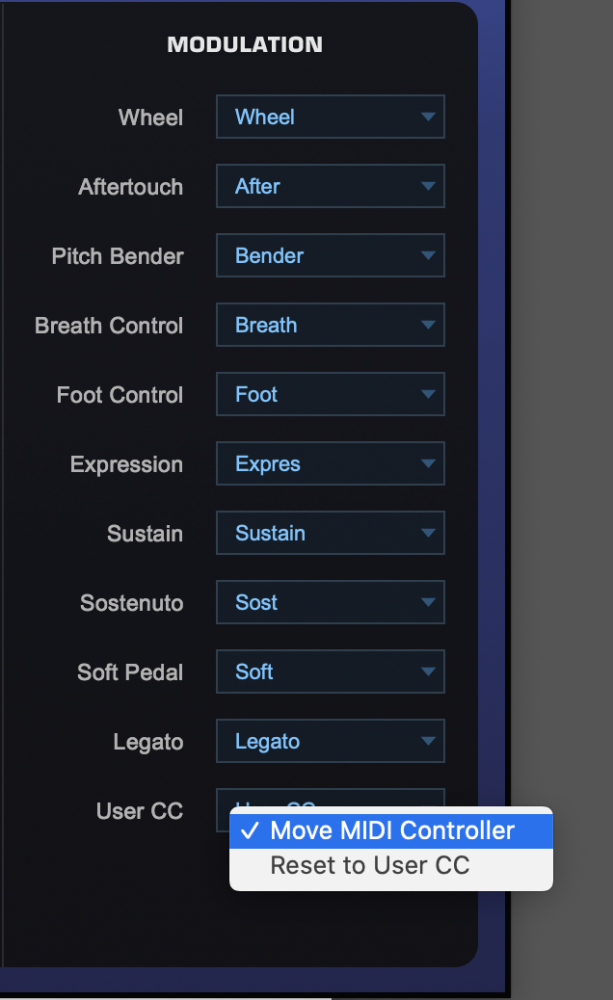613x1000 pixels.
Task: Expand the Pitch Bender dropdown
Action: pyautogui.click(x=330, y=256)
